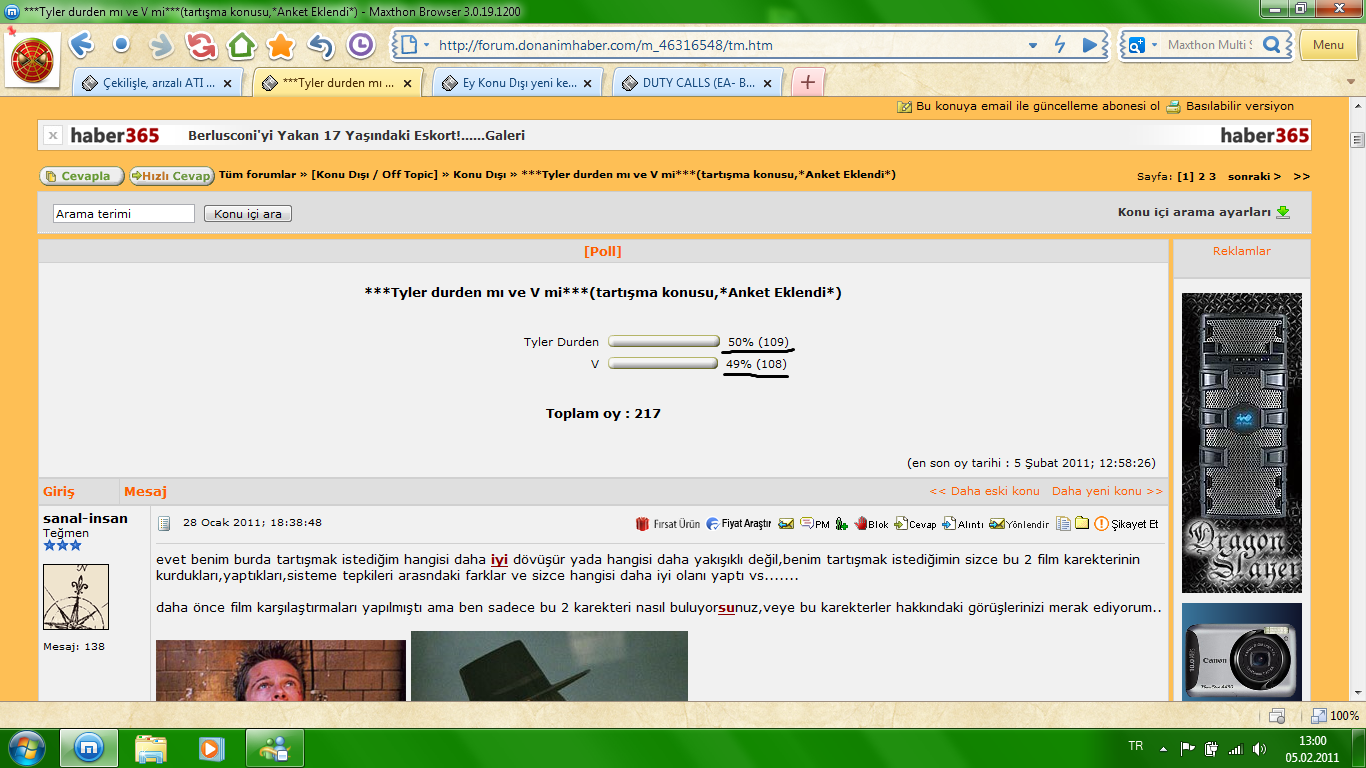Click the PM speech bubble icon
Screen dimensions: 1366x768
click(x=806, y=523)
